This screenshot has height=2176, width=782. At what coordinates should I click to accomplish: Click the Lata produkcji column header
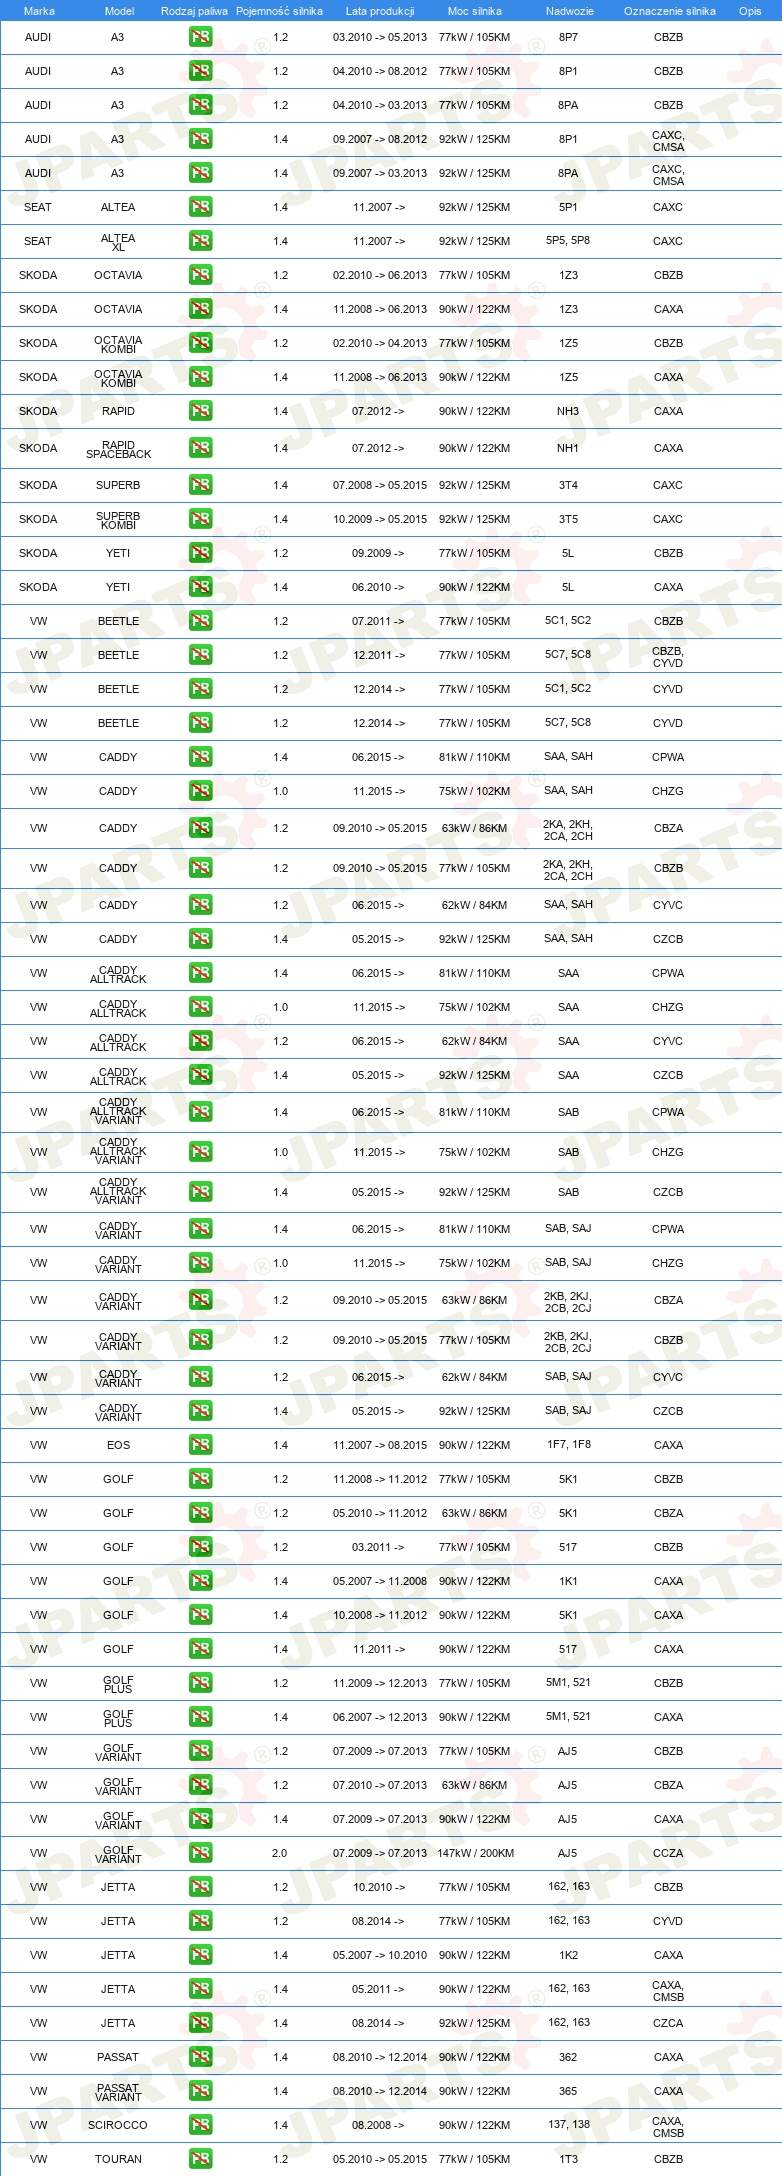pos(380,11)
